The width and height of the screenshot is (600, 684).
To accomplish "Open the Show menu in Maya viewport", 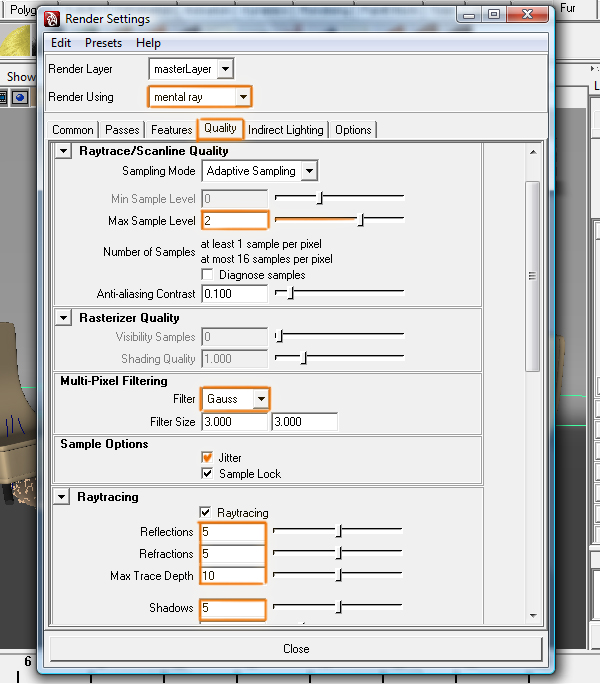I will pos(21,77).
